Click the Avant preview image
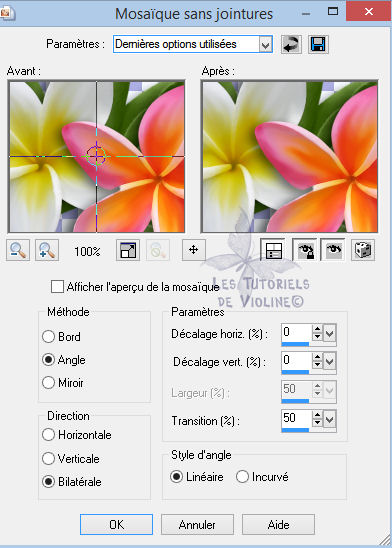 [x=96, y=157]
